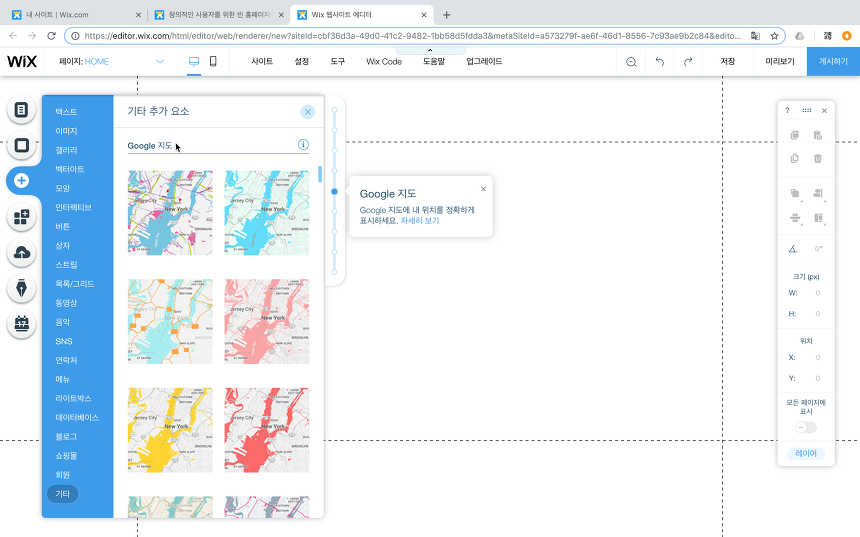Click the delete trash icon in toolbar
This screenshot has height=537, width=860.
[x=818, y=159]
